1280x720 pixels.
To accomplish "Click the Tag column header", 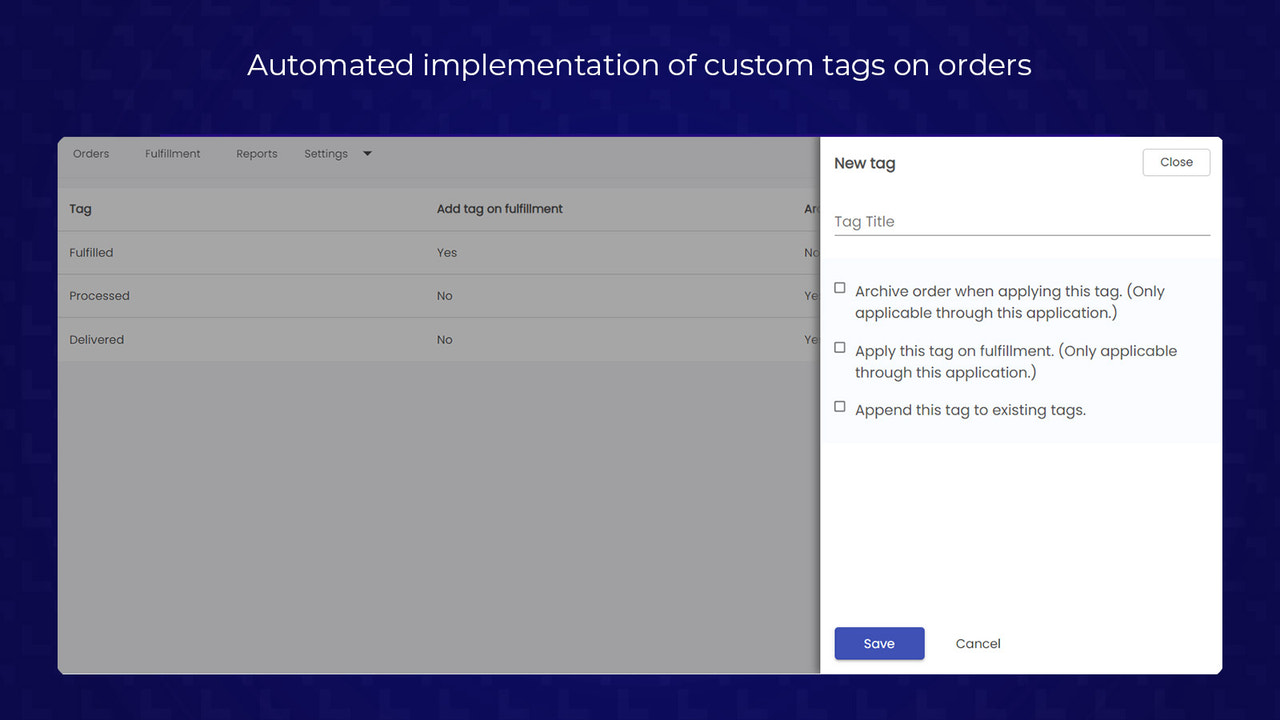I will click(x=80, y=209).
